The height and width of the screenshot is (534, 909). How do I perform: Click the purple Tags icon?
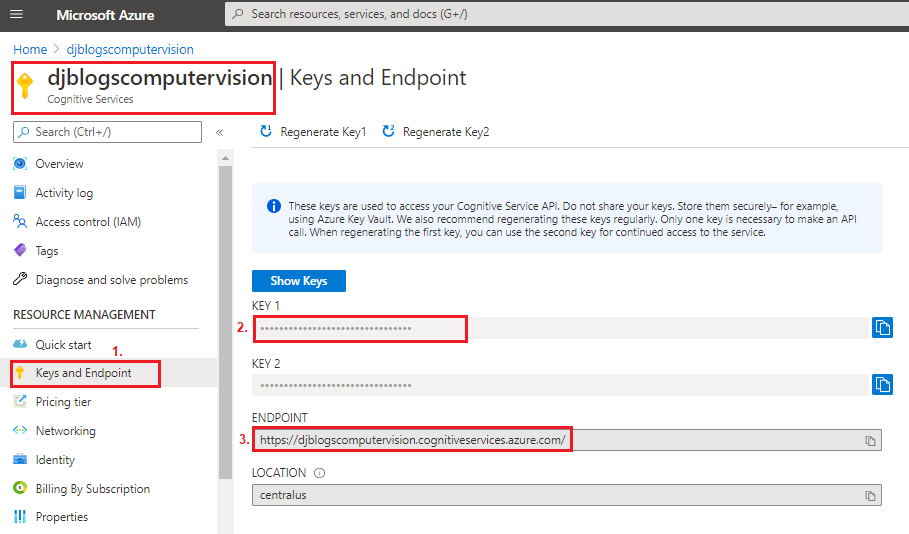click(x=20, y=250)
